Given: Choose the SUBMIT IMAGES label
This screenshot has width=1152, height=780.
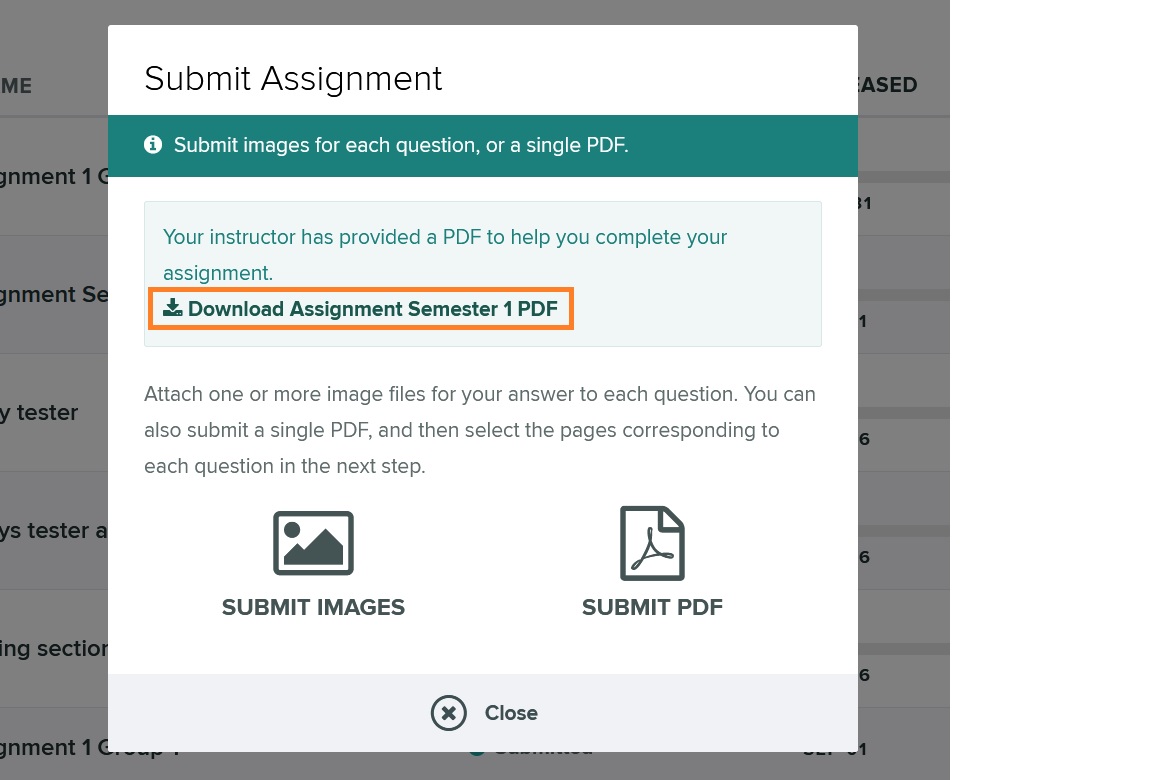Looking at the screenshot, I should tap(314, 607).
